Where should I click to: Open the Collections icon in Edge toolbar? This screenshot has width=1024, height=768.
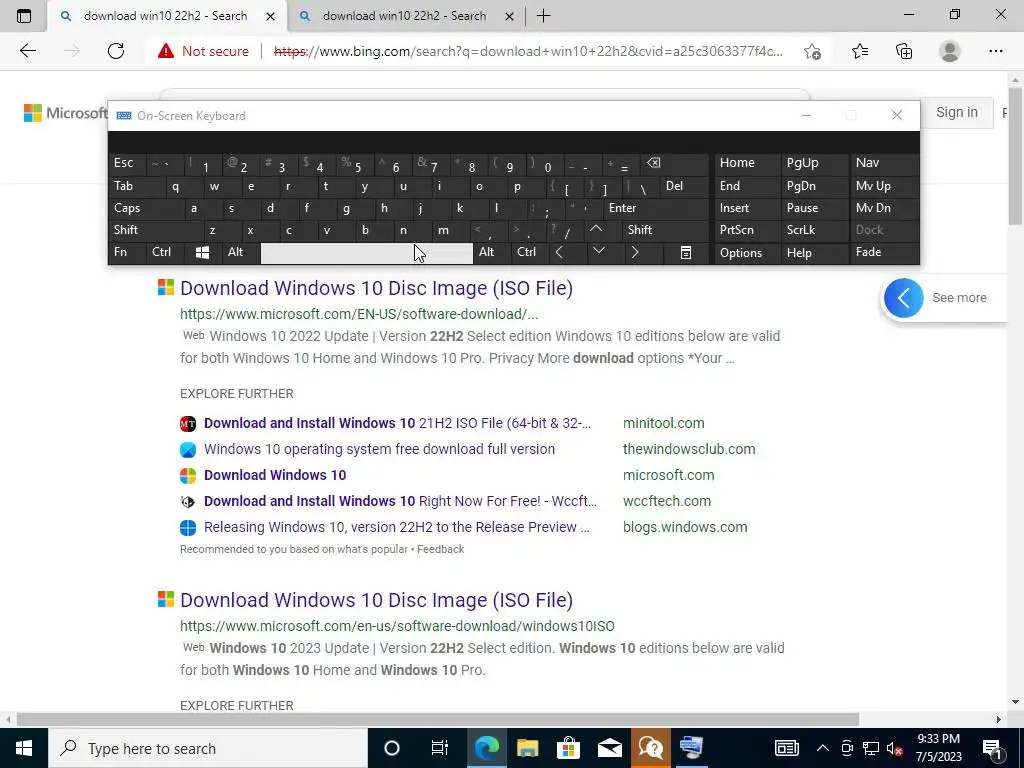(x=904, y=51)
